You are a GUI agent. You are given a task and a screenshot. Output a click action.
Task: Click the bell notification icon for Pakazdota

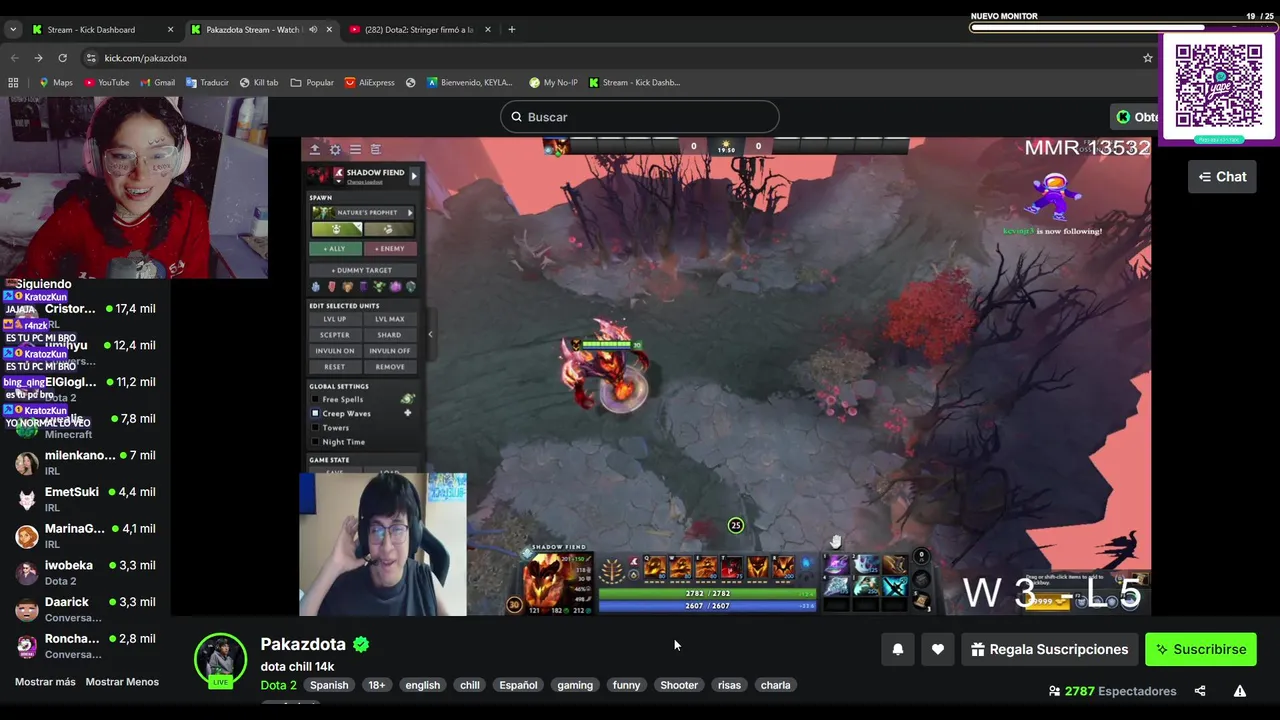[898, 649]
